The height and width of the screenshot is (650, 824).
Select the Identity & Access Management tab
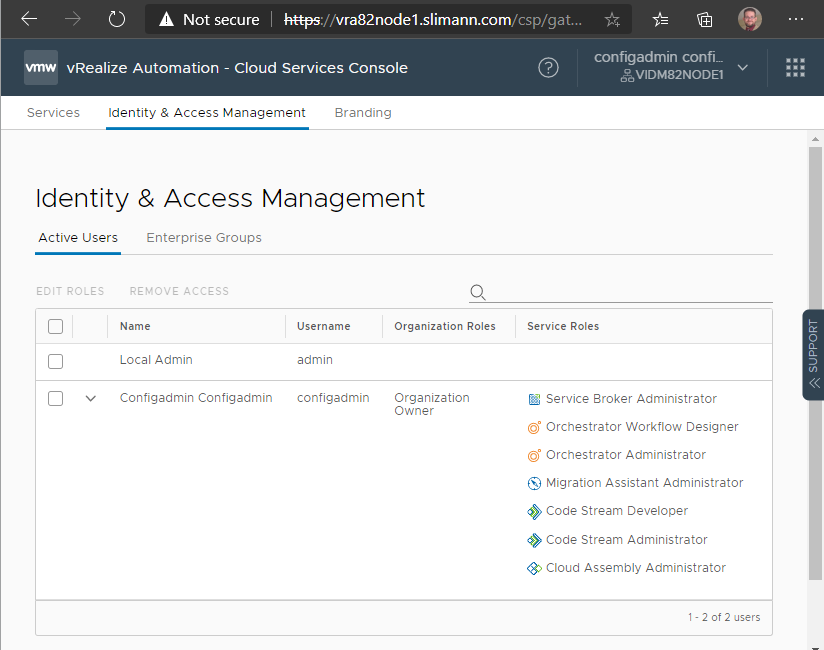(x=207, y=112)
